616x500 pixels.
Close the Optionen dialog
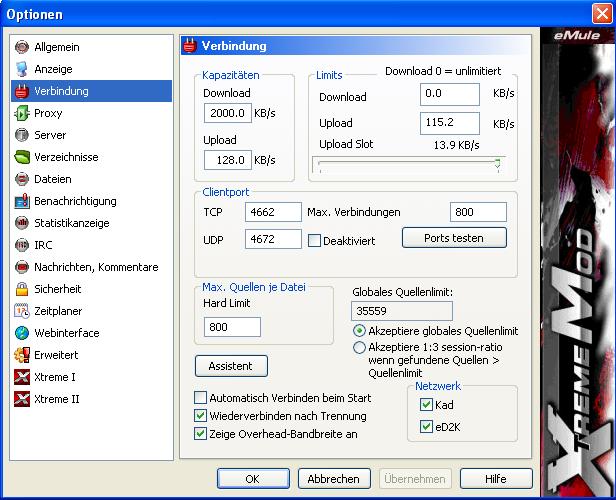click(602, 14)
